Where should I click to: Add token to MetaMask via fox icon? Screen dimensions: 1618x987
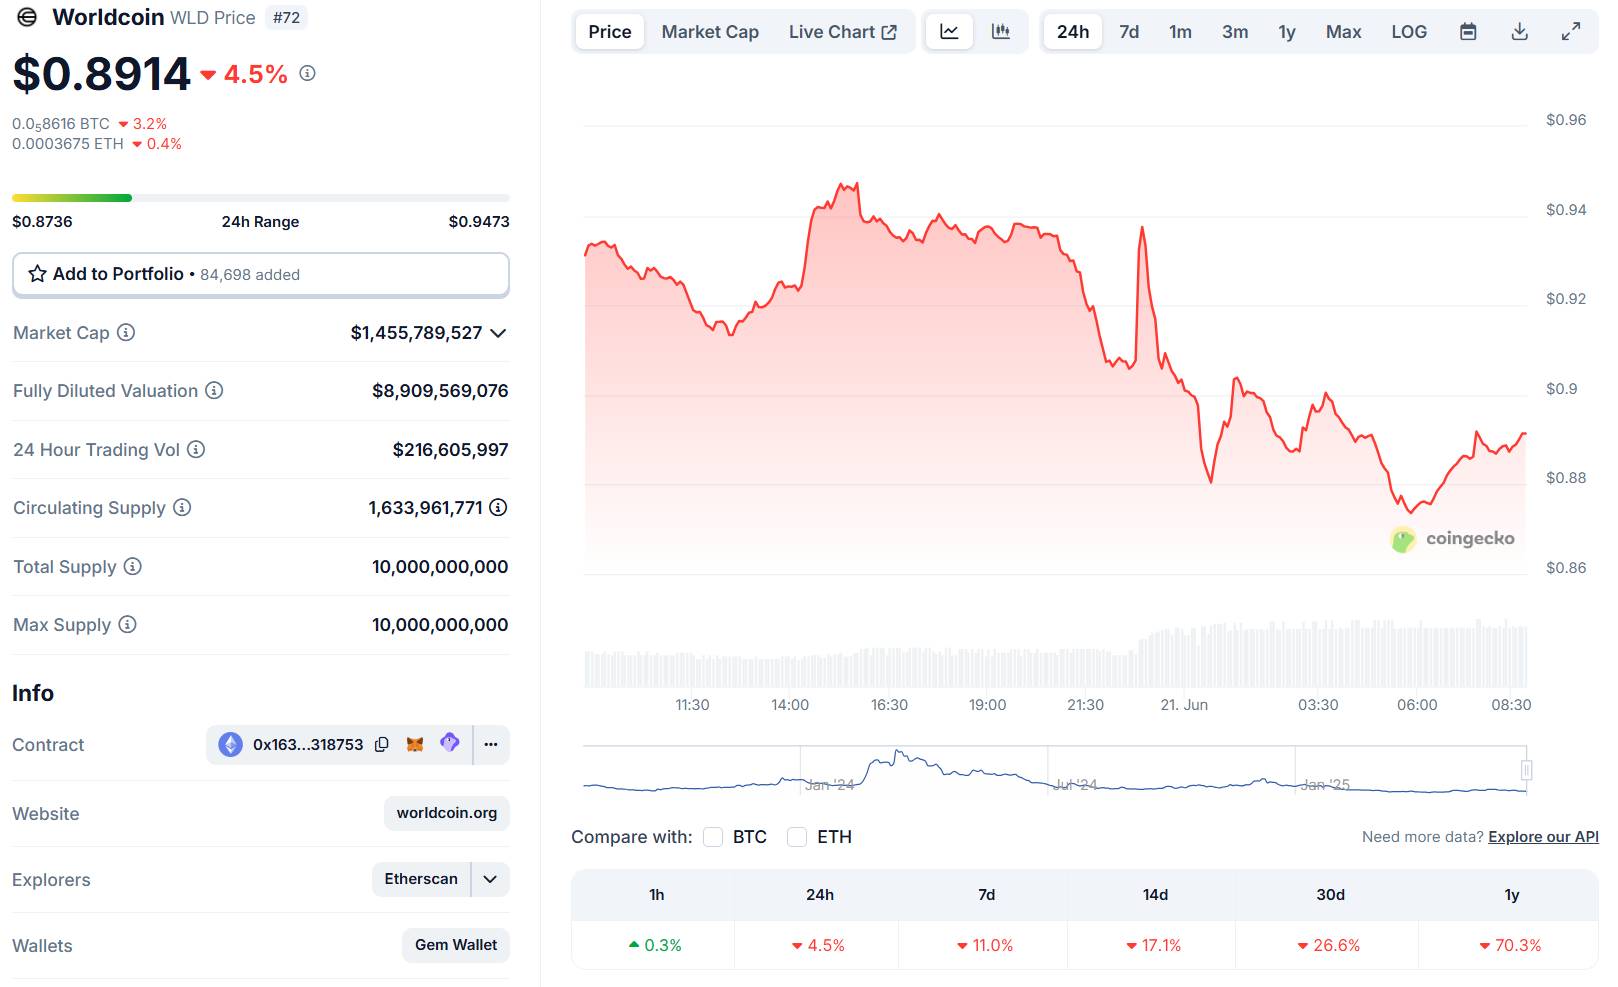tap(415, 744)
